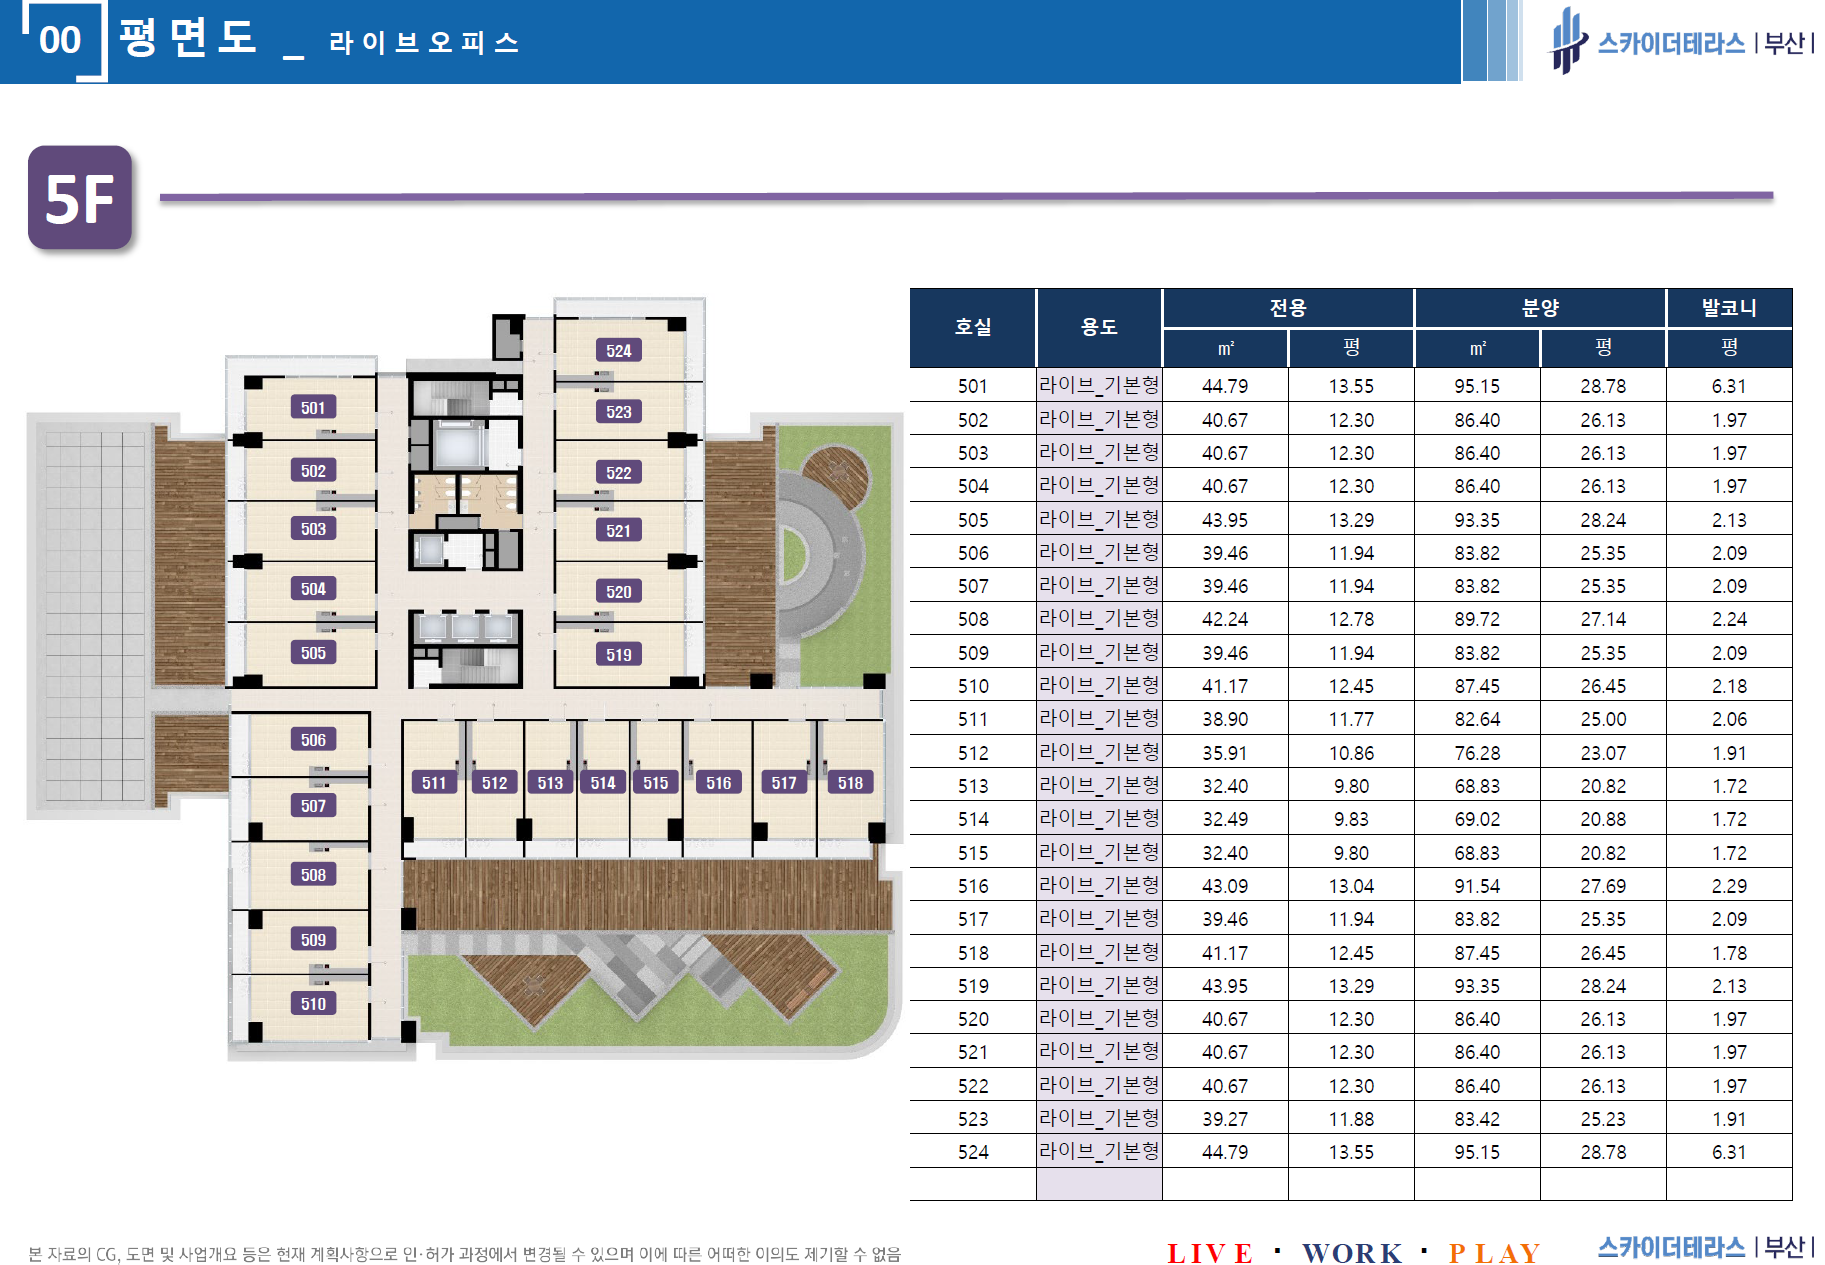Screen dimensions: 1825x1265
Task: Click 38.90 in the table row for 511
Action: 1225,719
